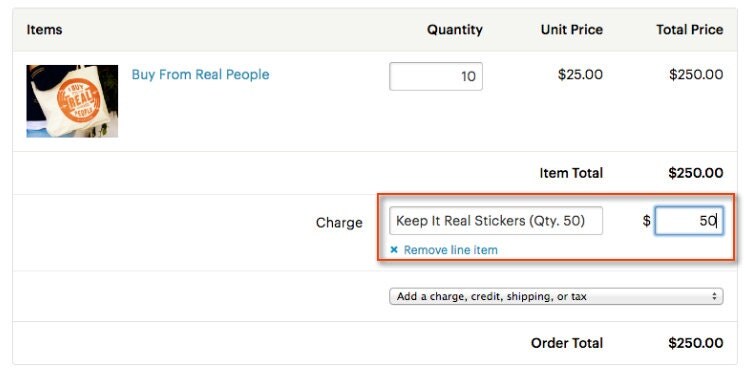Click the charge amount field showing 50
Image resolution: width=746 pixels, height=379 pixels.
(x=689, y=221)
